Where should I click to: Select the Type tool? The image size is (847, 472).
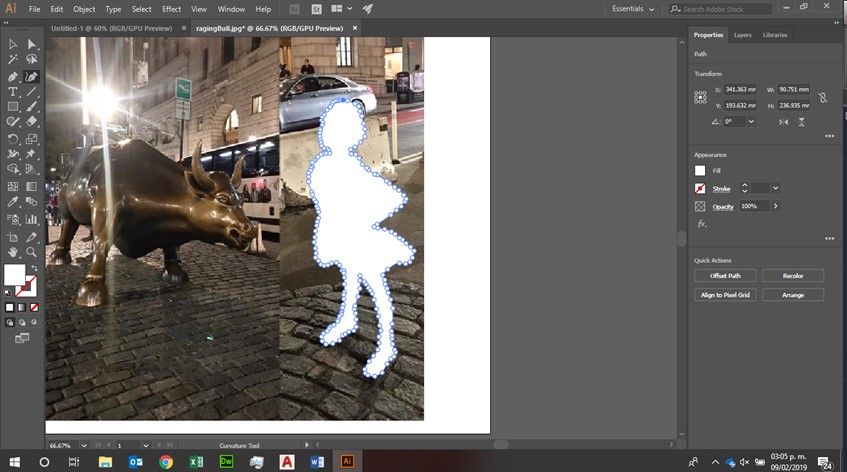(x=13, y=91)
